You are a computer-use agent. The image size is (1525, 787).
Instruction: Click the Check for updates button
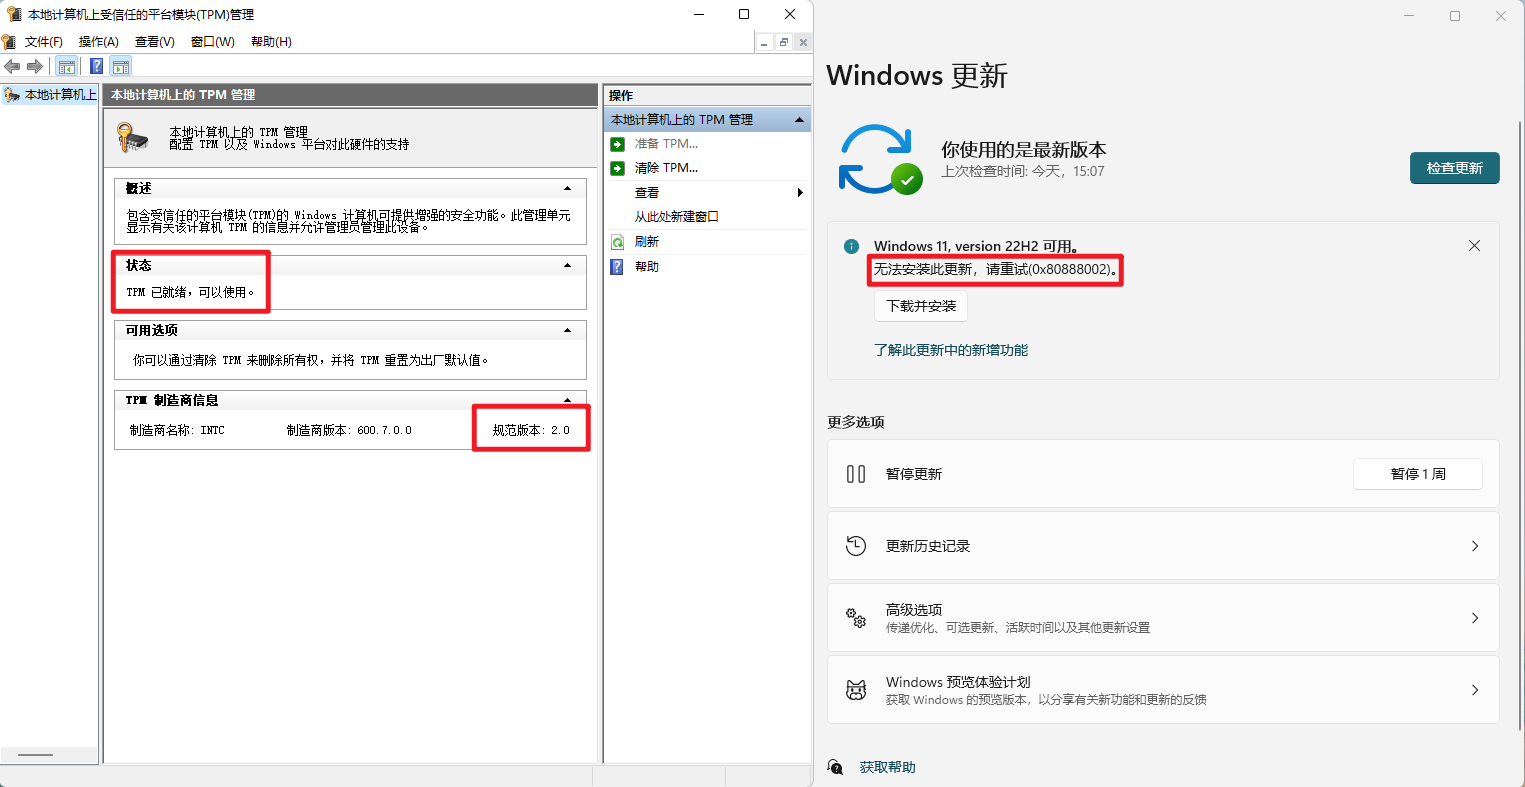coord(1454,168)
